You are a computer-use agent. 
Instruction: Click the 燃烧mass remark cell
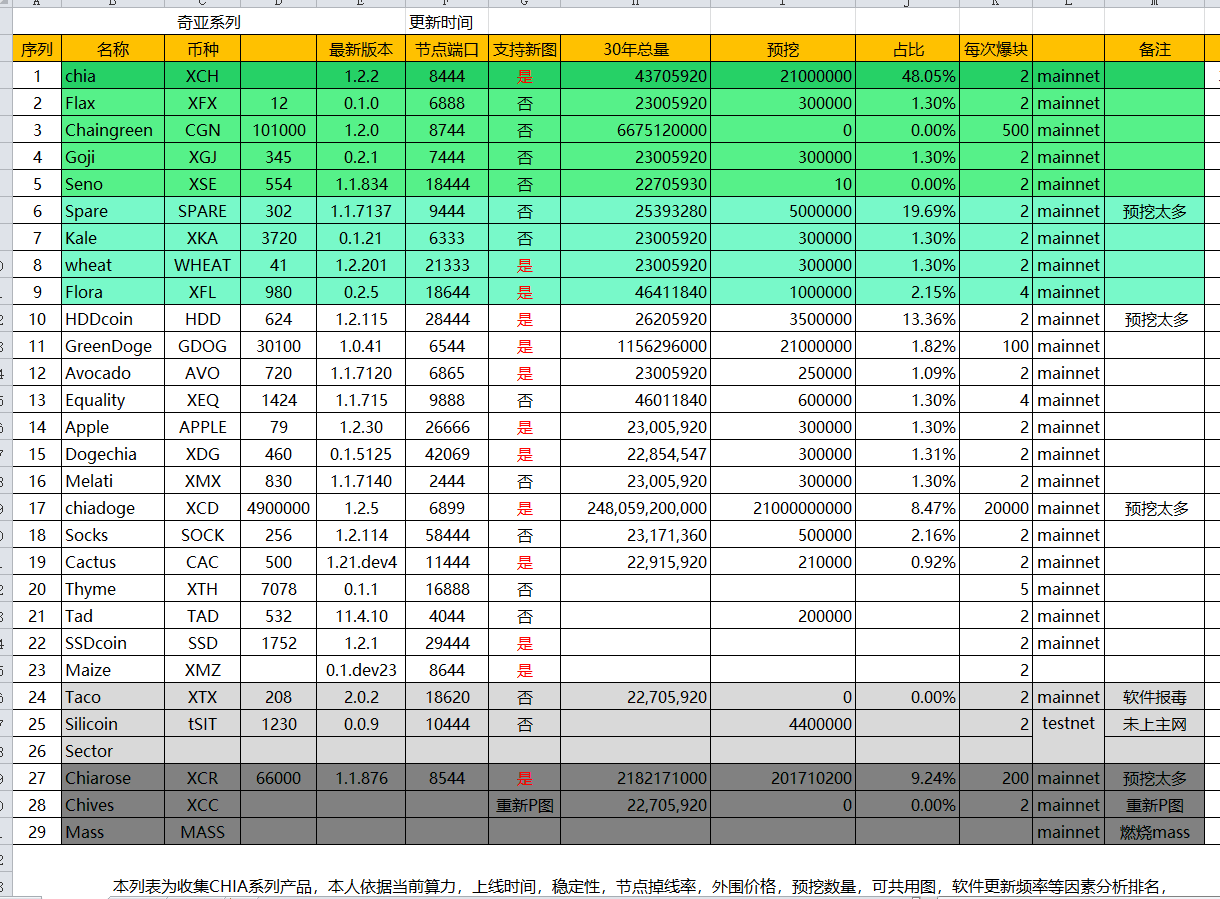click(x=1155, y=832)
